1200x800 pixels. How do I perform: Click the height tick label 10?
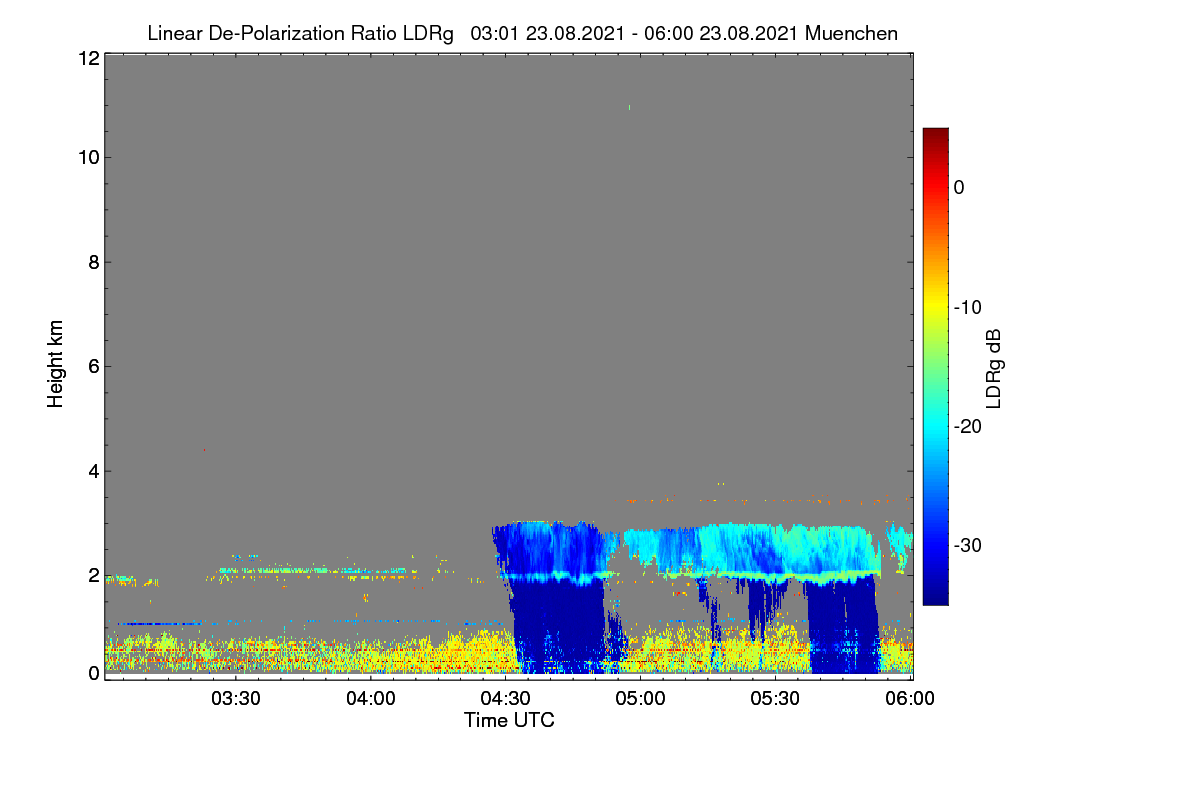88,157
